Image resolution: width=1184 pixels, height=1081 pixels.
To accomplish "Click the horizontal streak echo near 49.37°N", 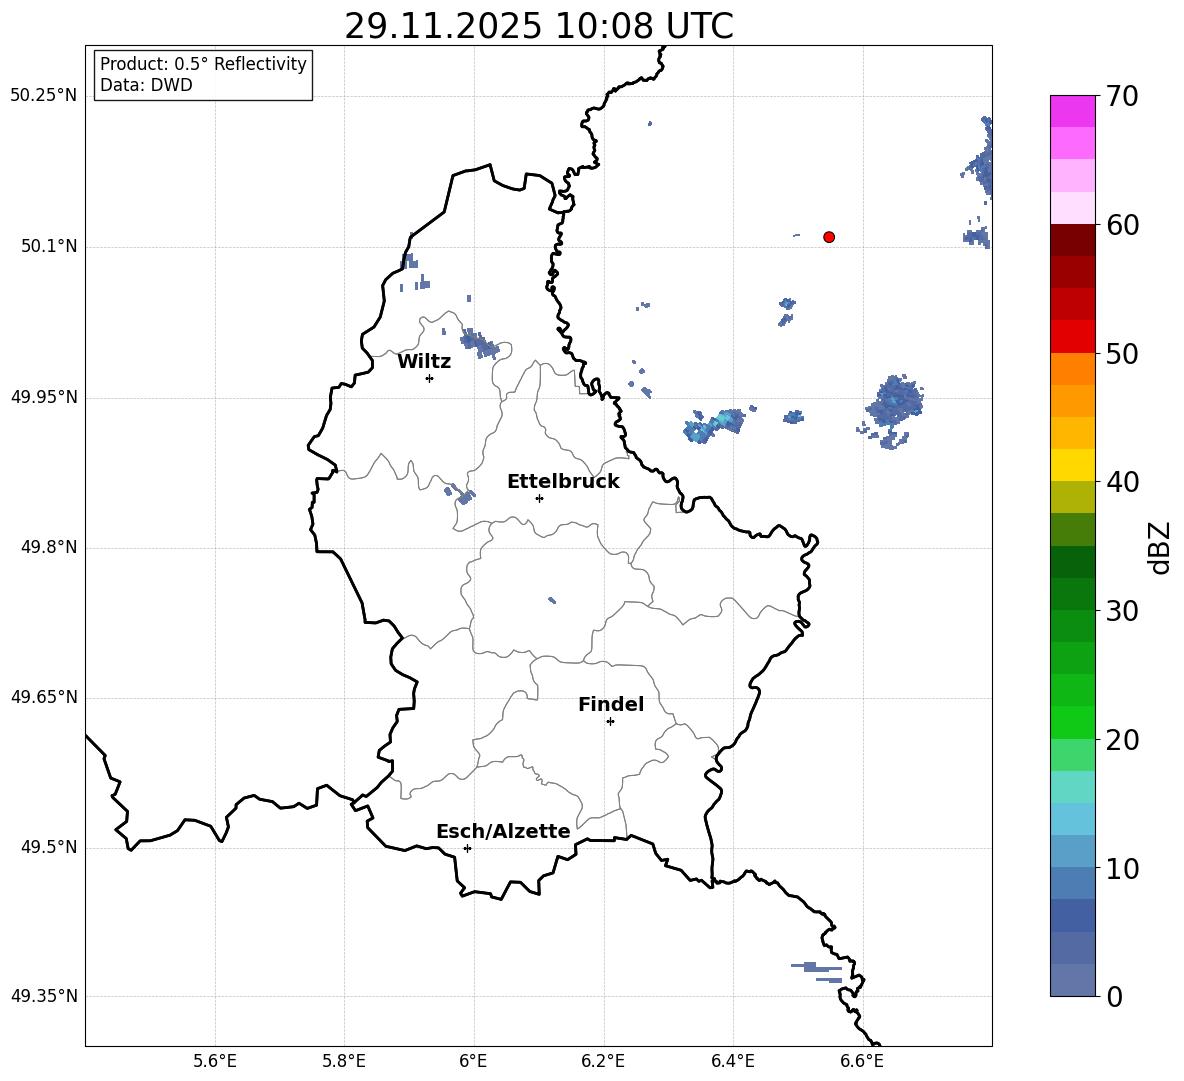I will click(x=818, y=972).
